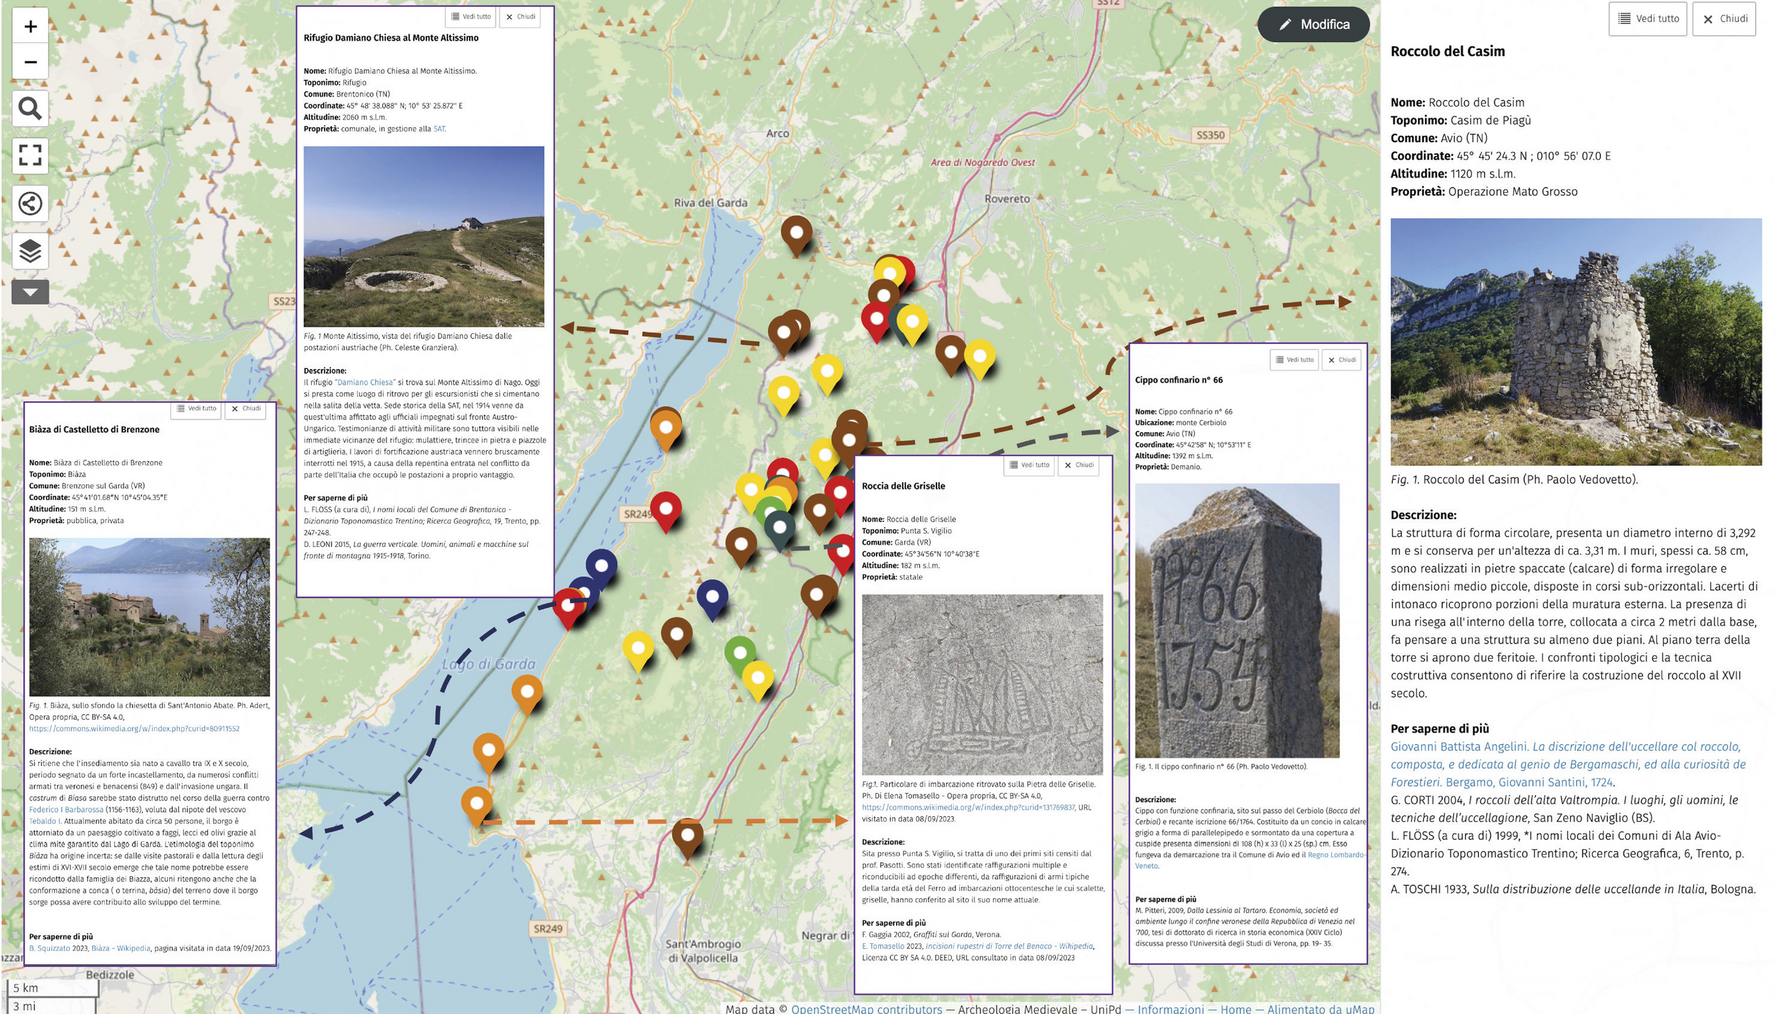Click Vedi tutto in Rifugio Damiano Chiesa popup

click(x=470, y=17)
